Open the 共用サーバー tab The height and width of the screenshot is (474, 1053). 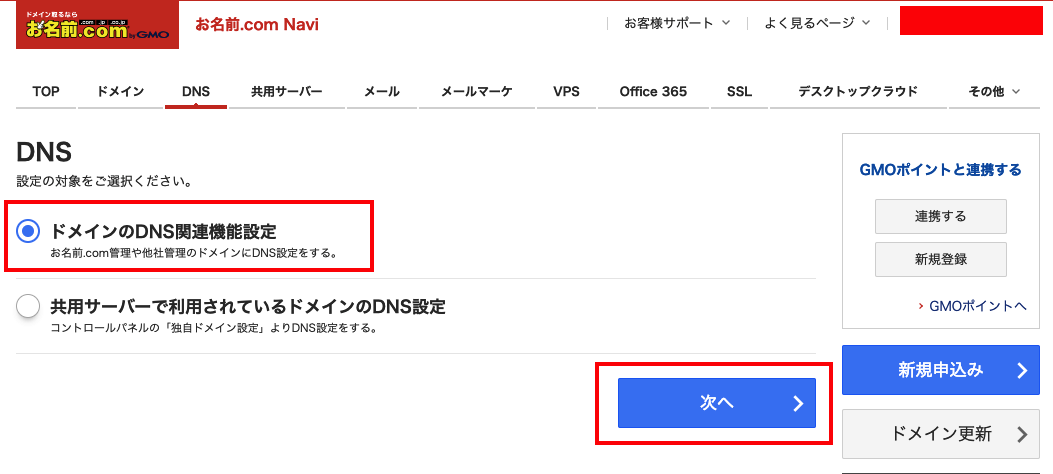tap(287, 91)
